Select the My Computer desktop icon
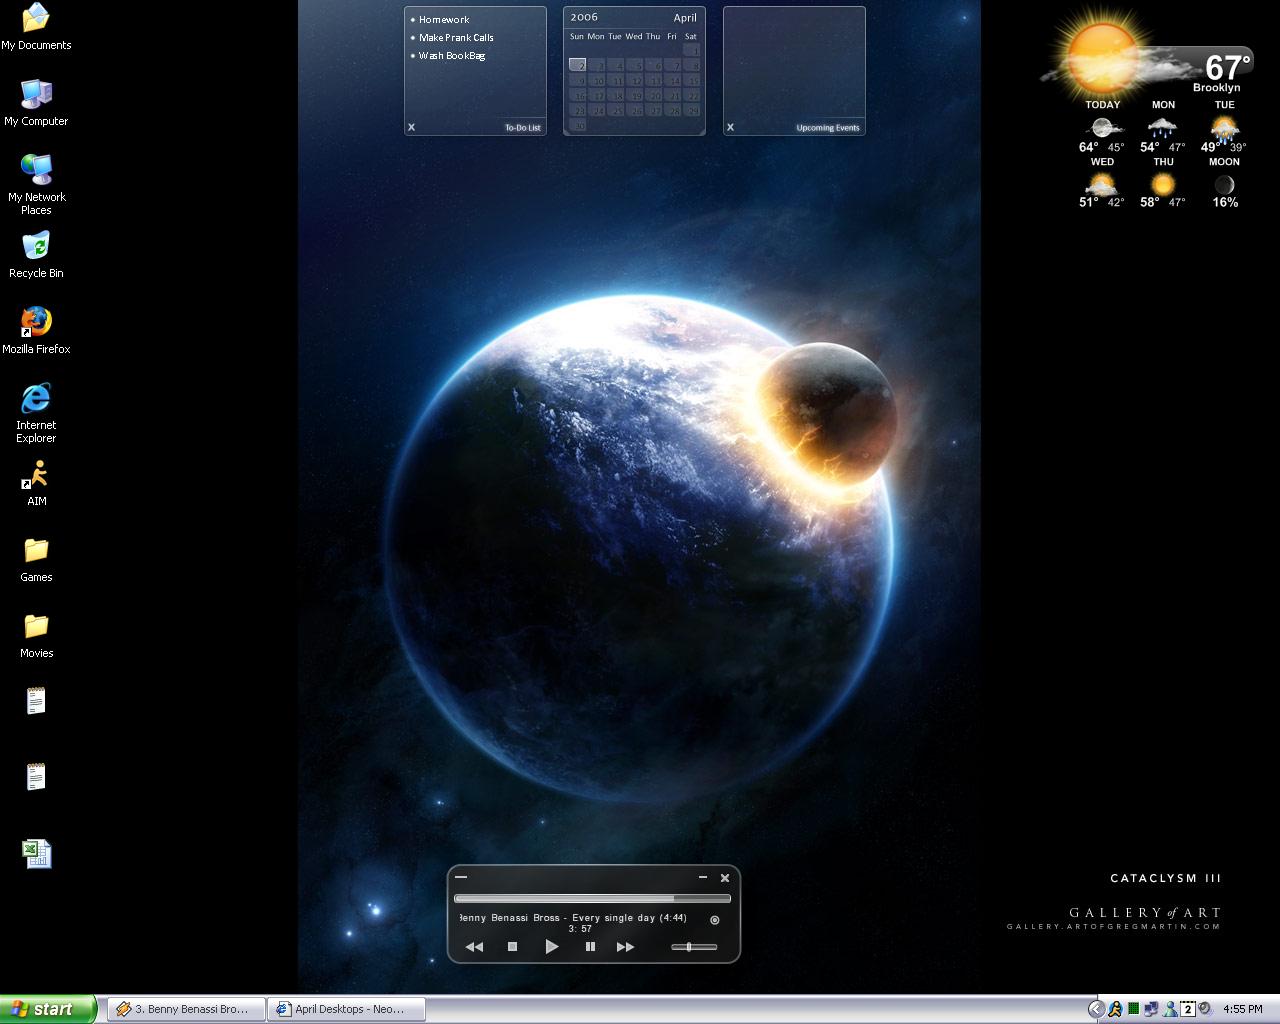Viewport: 1280px width, 1024px height. coord(36,95)
